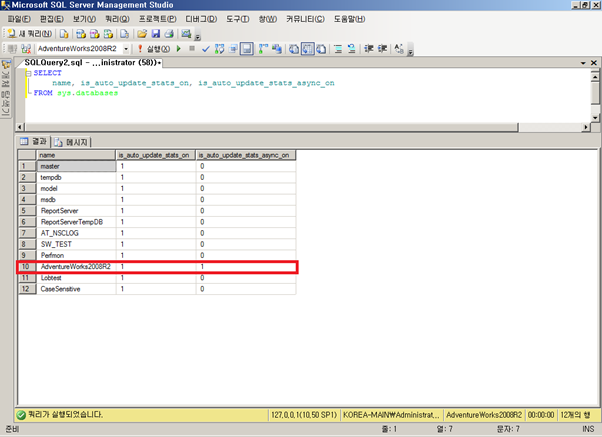Collapse the SELECT statement outline box
The image size is (602, 437).
pyautogui.click(x=28, y=73)
